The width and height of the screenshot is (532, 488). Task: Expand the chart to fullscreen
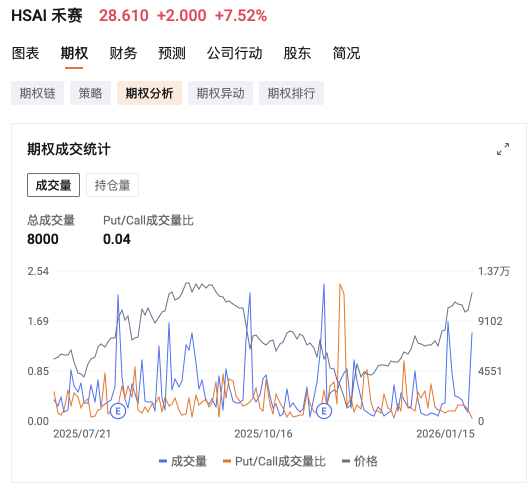(503, 149)
